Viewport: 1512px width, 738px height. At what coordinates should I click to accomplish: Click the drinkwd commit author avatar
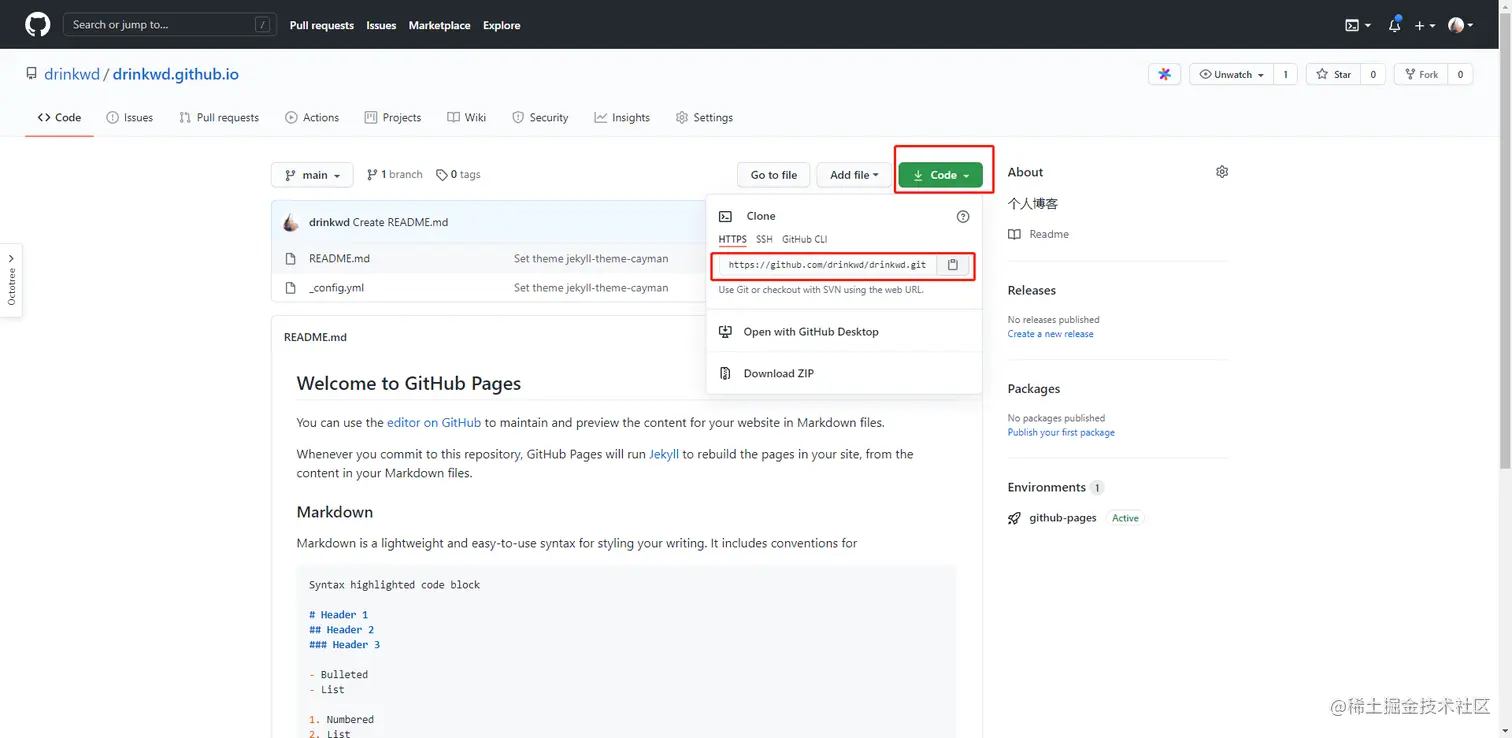pyautogui.click(x=291, y=222)
